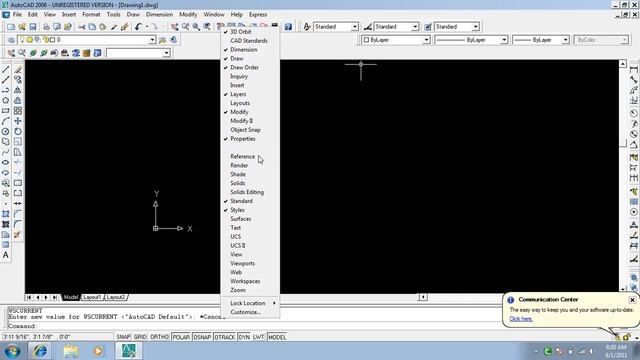
Task: Click the MODEL button in status bar
Action: (277, 337)
